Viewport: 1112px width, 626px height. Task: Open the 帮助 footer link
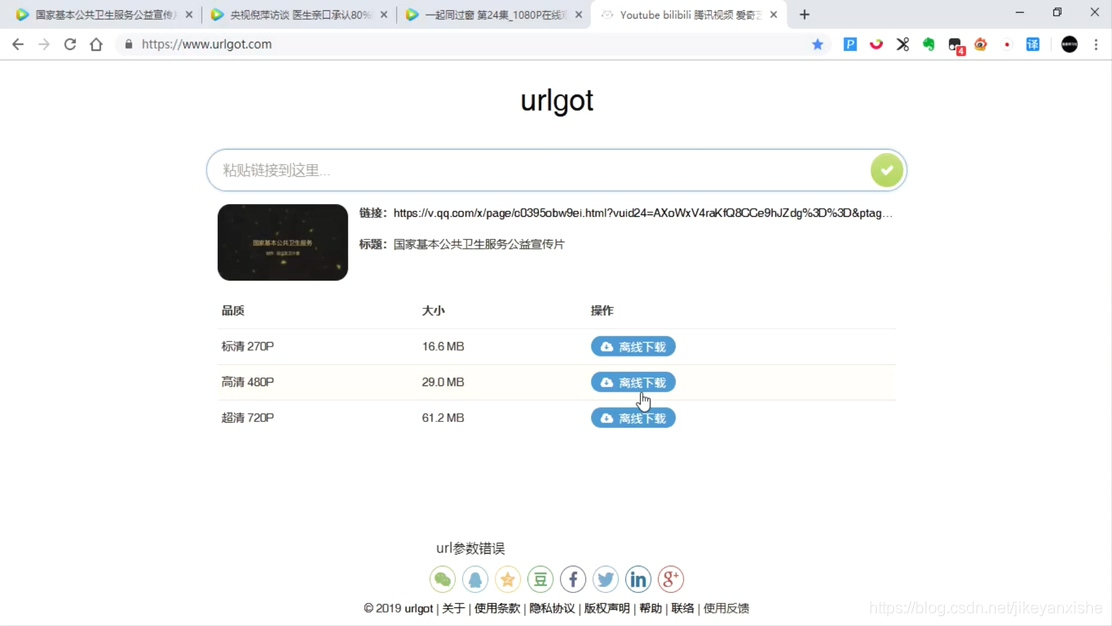(650, 608)
